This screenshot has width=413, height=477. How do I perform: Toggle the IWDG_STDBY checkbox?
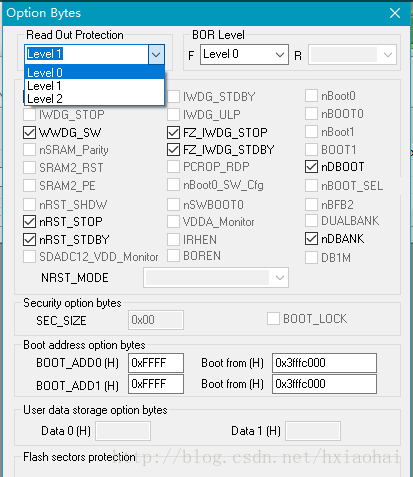coord(173,97)
